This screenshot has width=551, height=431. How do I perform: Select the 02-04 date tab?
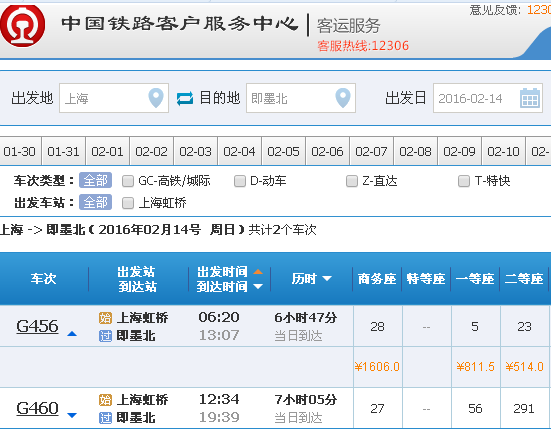pyautogui.click(x=239, y=151)
